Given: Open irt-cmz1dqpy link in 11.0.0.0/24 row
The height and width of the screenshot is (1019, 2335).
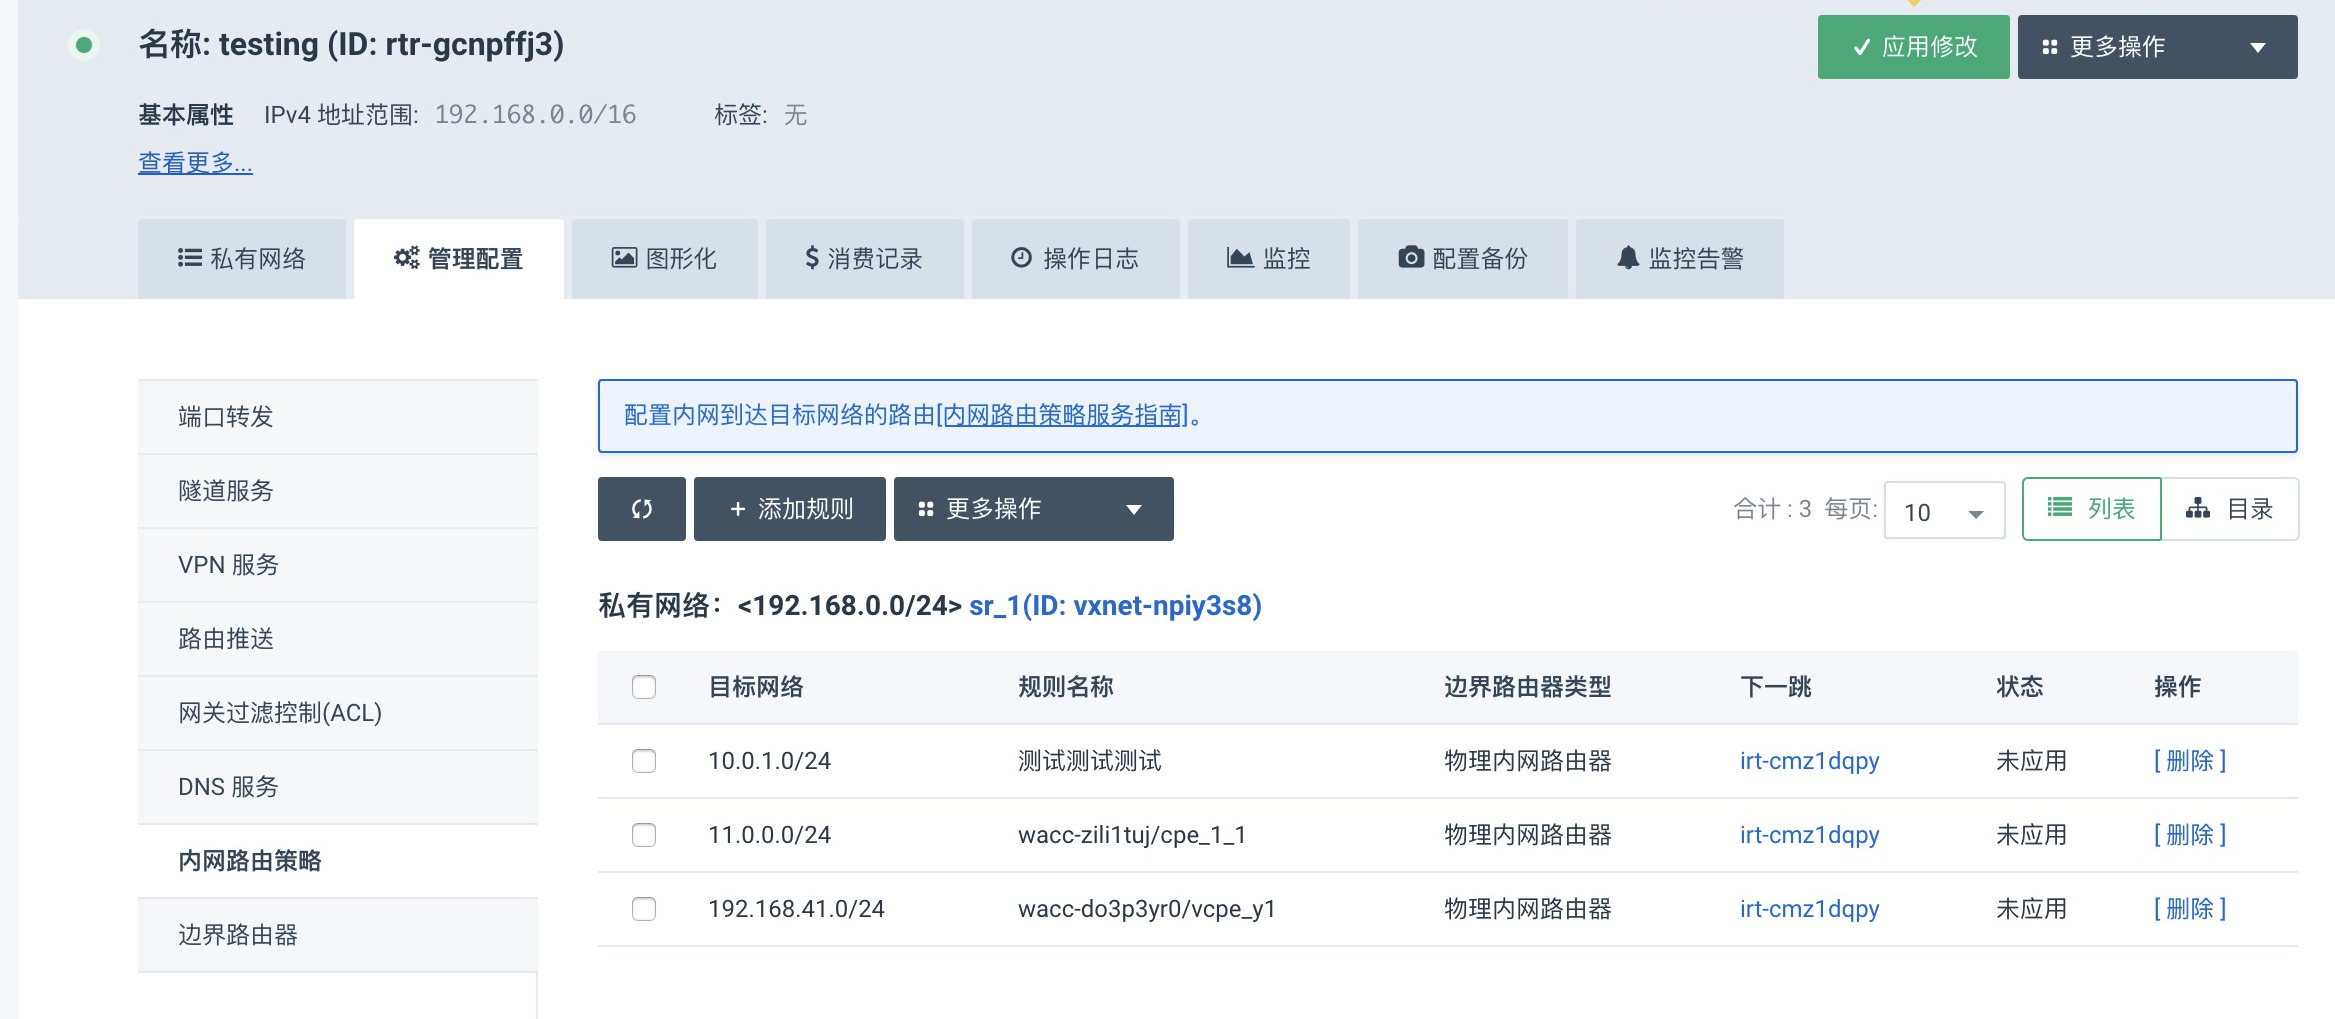Looking at the screenshot, I should [1809, 835].
